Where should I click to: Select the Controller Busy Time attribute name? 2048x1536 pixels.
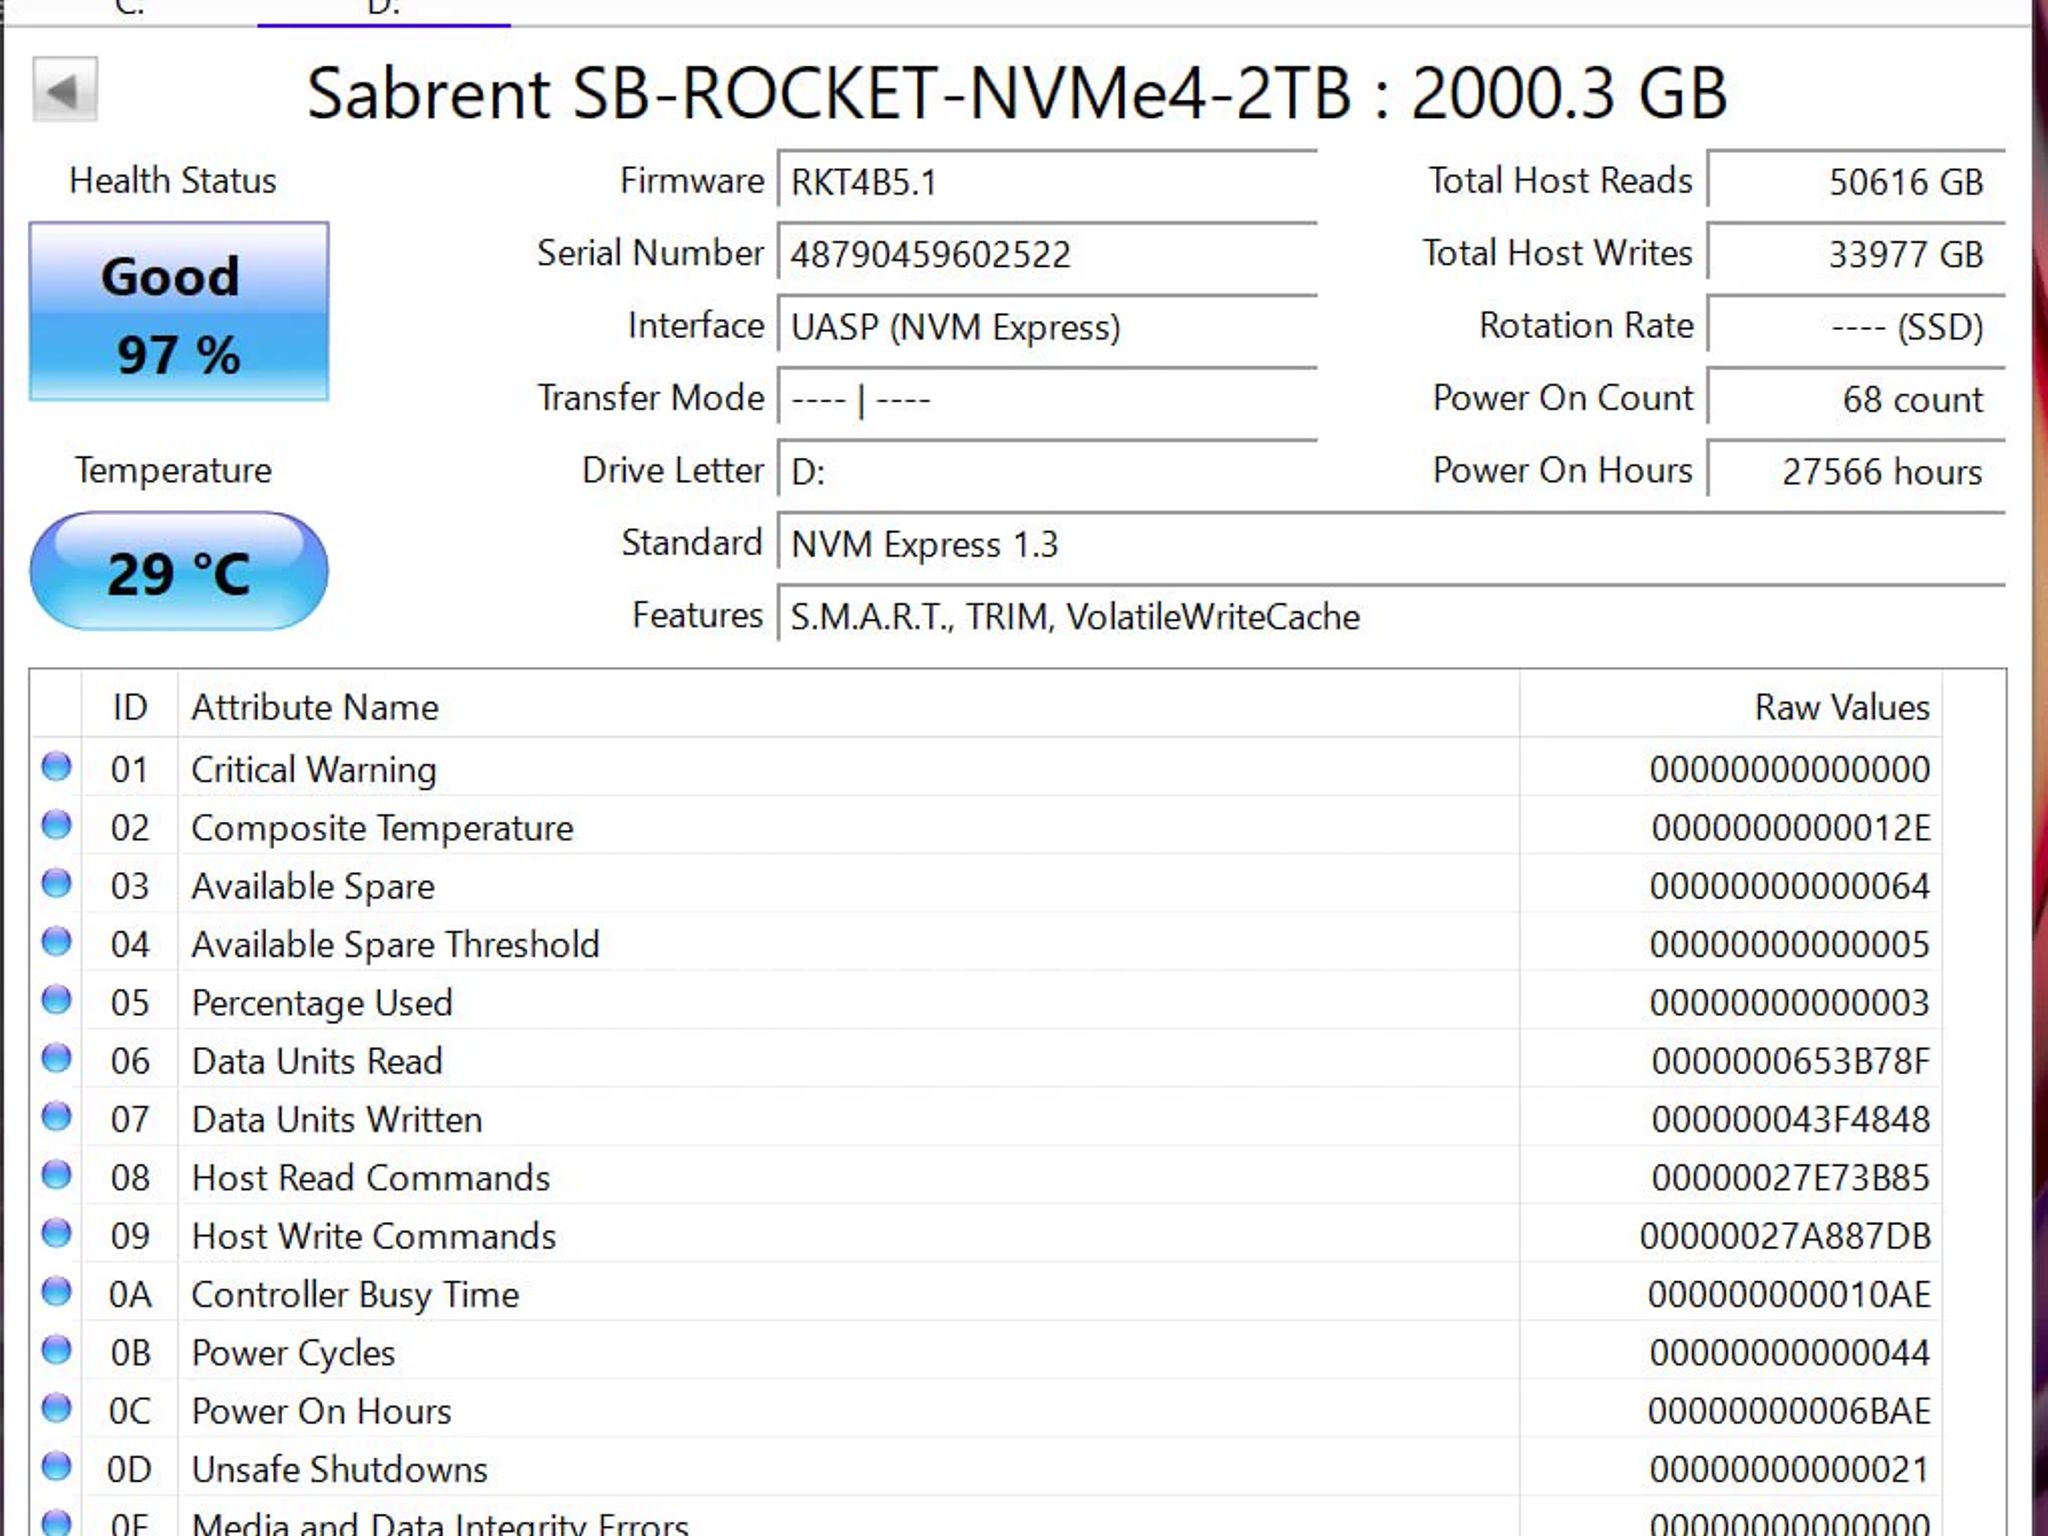pyautogui.click(x=355, y=1295)
